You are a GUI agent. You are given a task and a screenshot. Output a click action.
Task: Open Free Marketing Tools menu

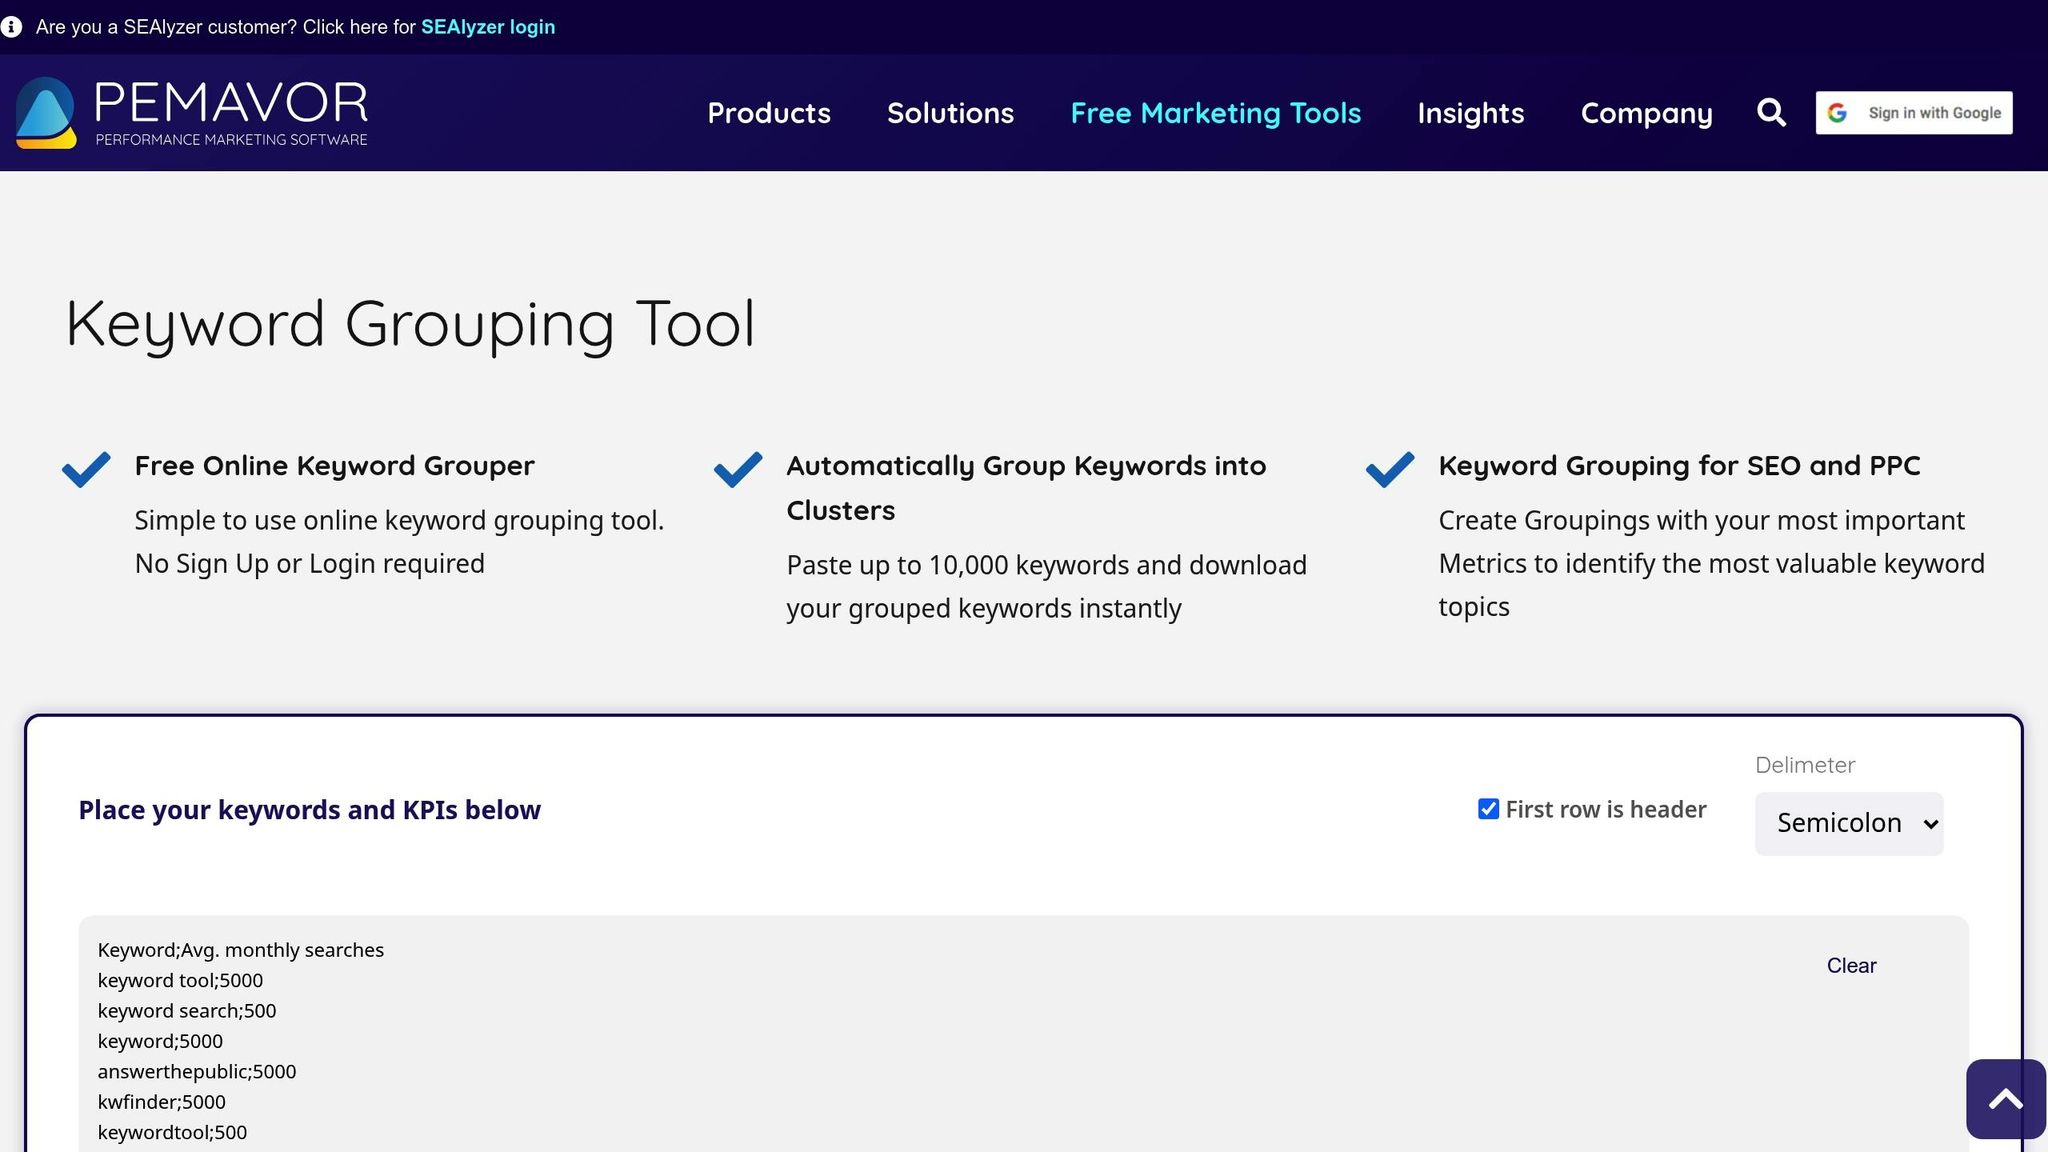coord(1215,113)
